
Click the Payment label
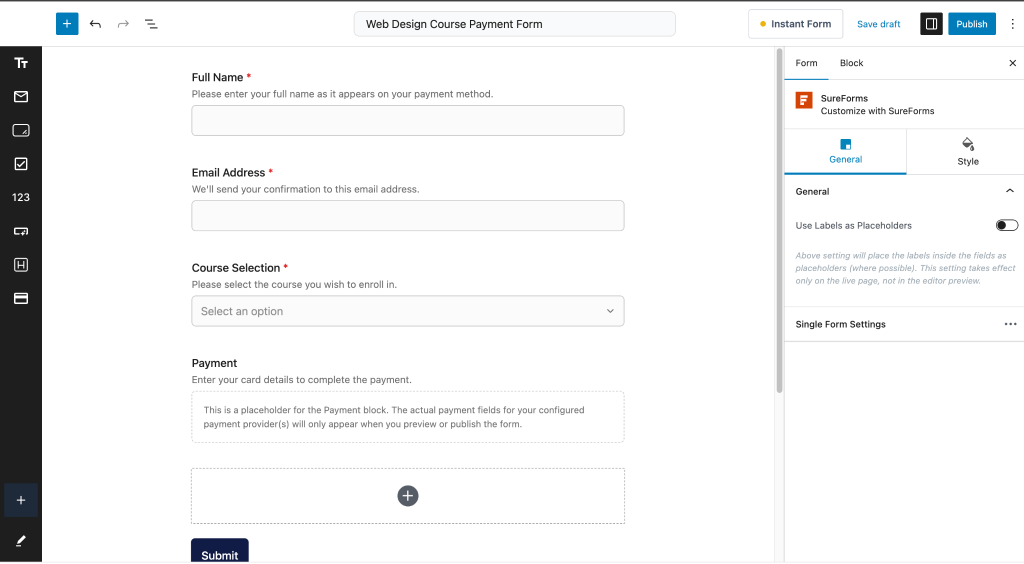pyautogui.click(x=214, y=363)
